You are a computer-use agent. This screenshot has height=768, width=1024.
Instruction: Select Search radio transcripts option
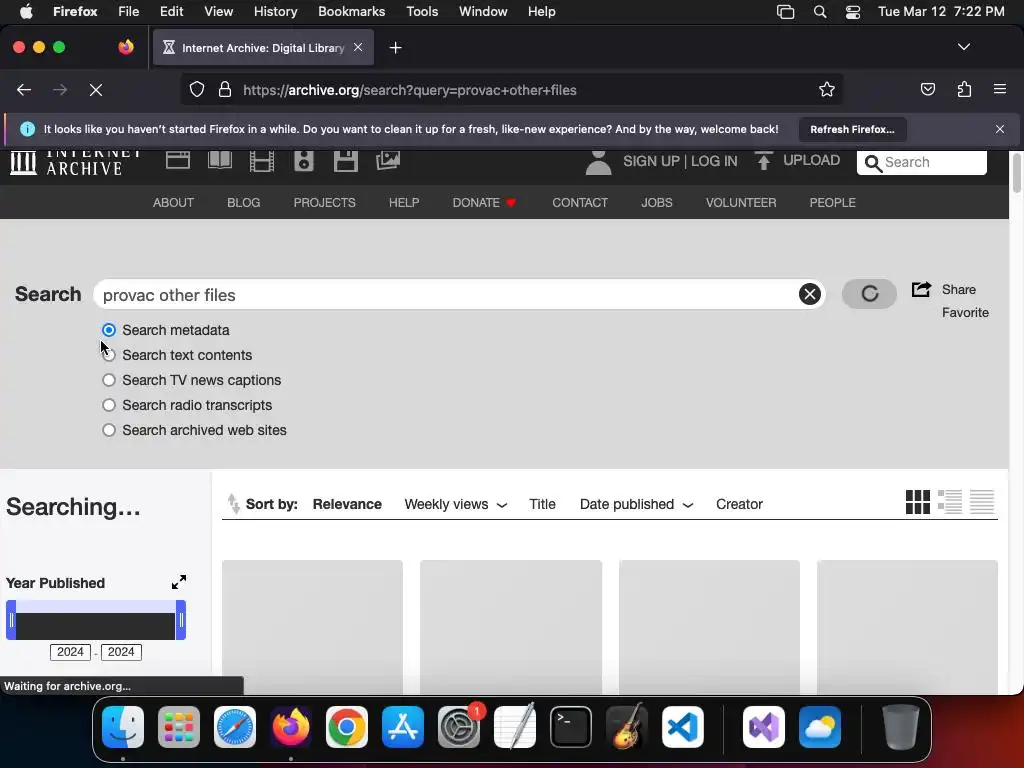(x=109, y=405)
